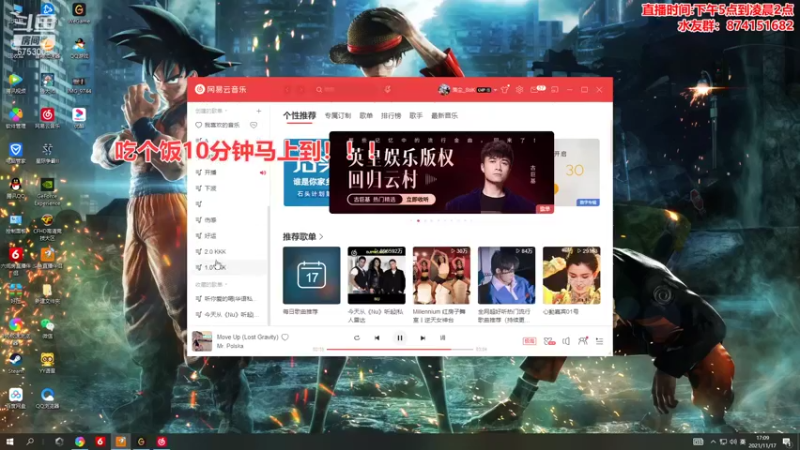Pause the currently playing song
Image resolution: width=800 pixels, height=450 pixels.
400,338
